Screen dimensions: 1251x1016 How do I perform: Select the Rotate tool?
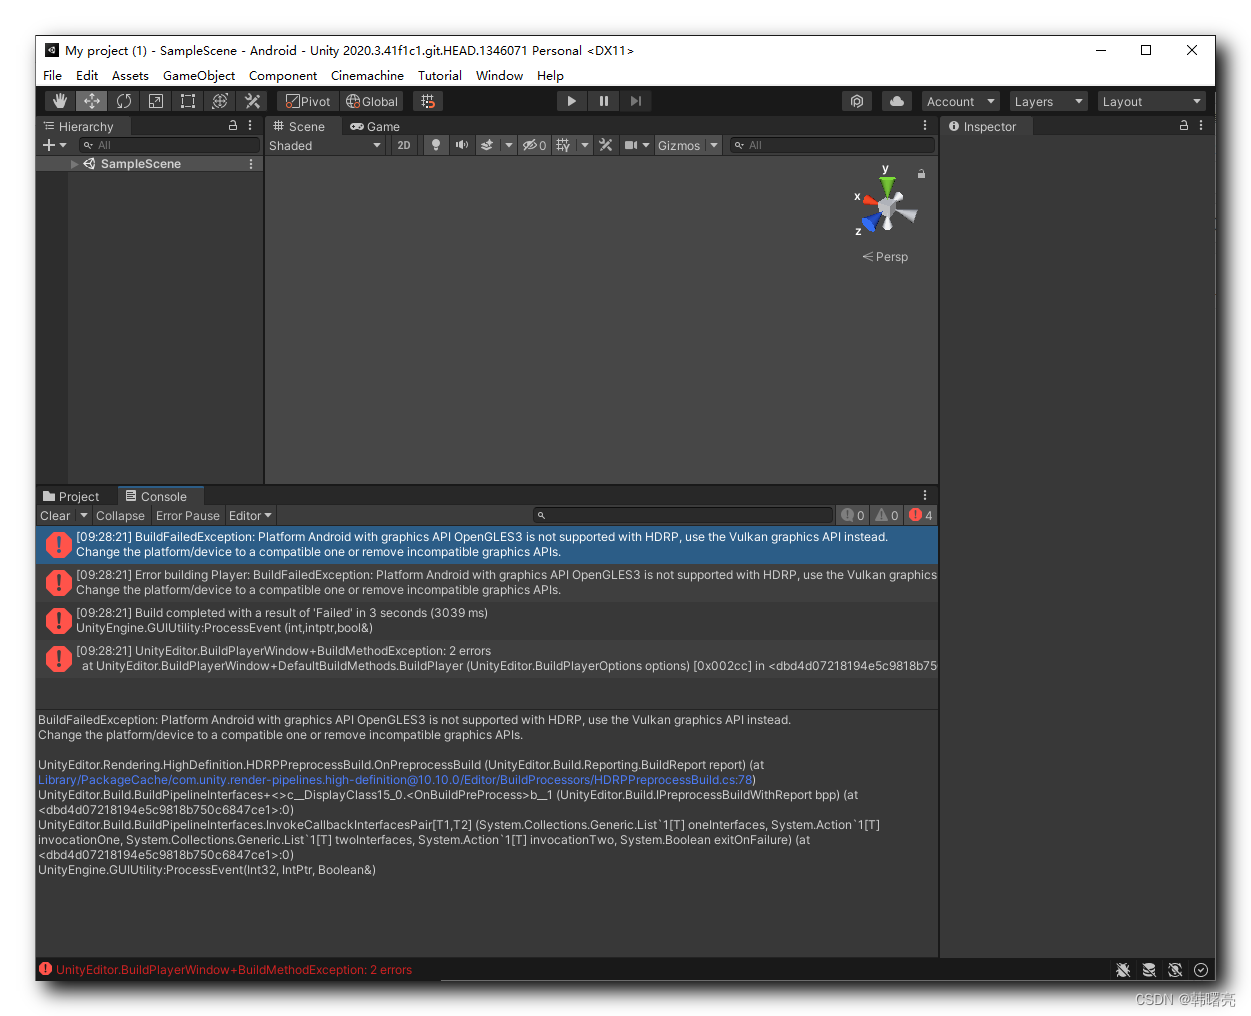(x=123, y=100)
